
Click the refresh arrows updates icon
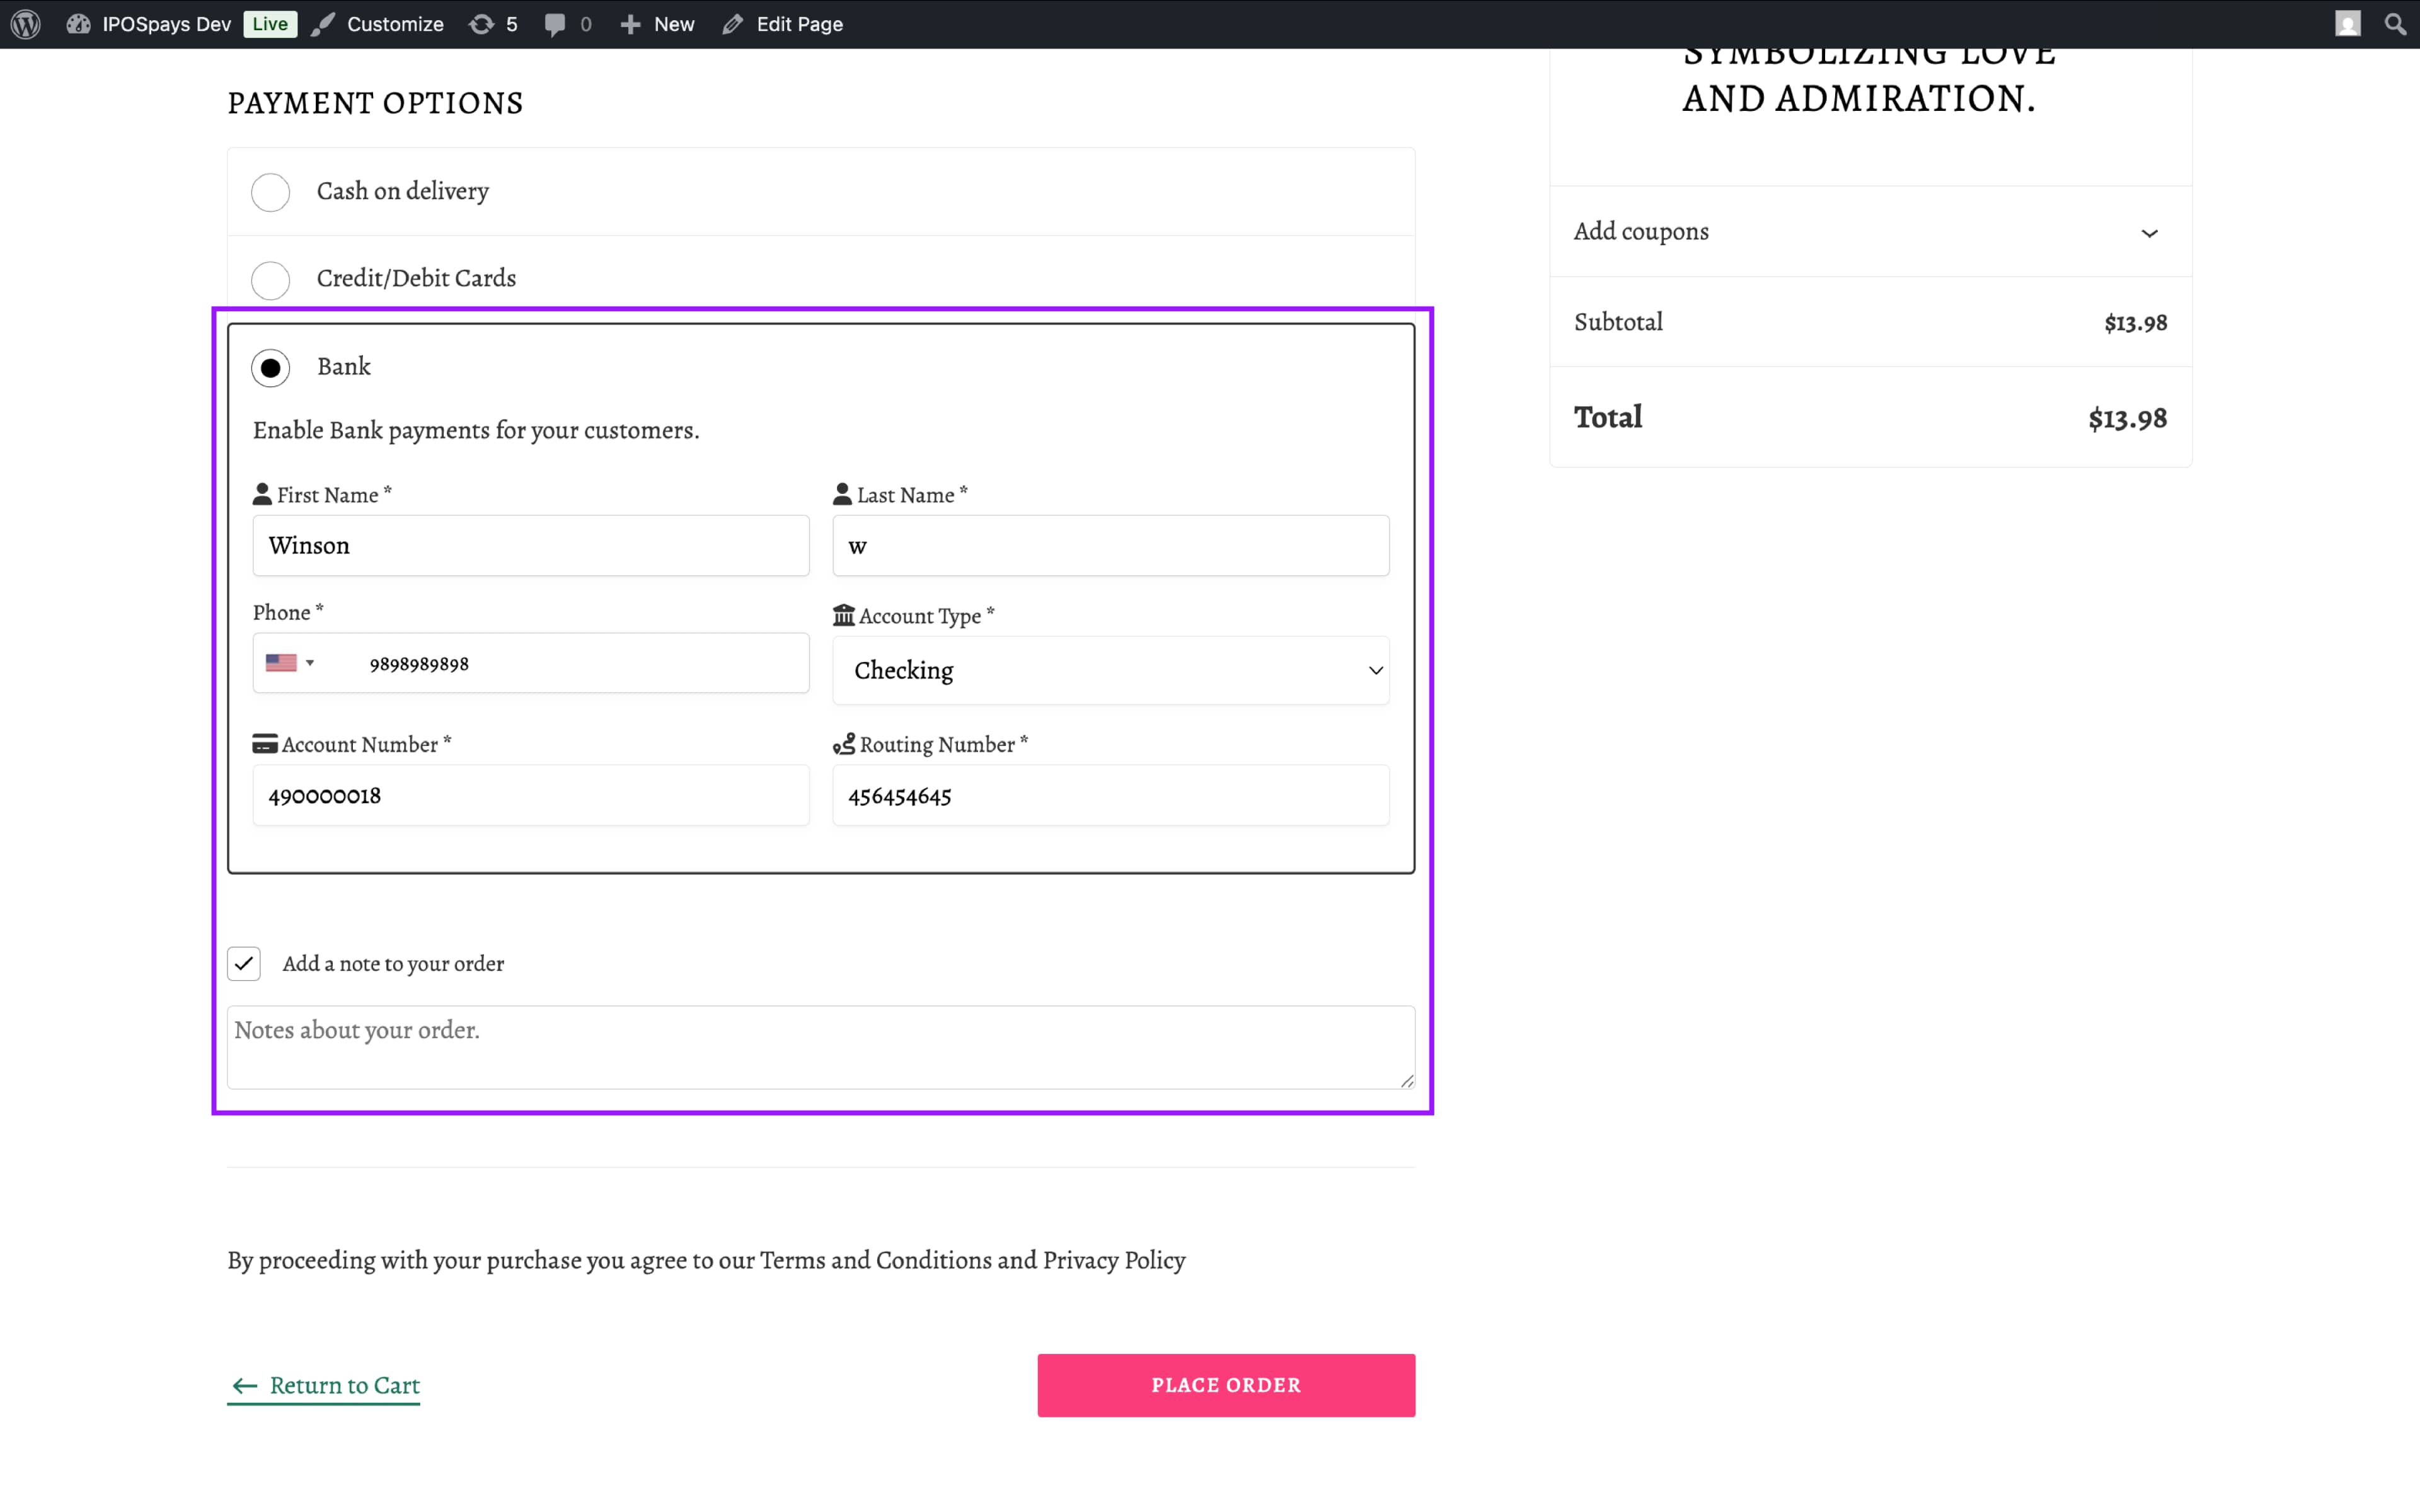(x=481, y=24)
